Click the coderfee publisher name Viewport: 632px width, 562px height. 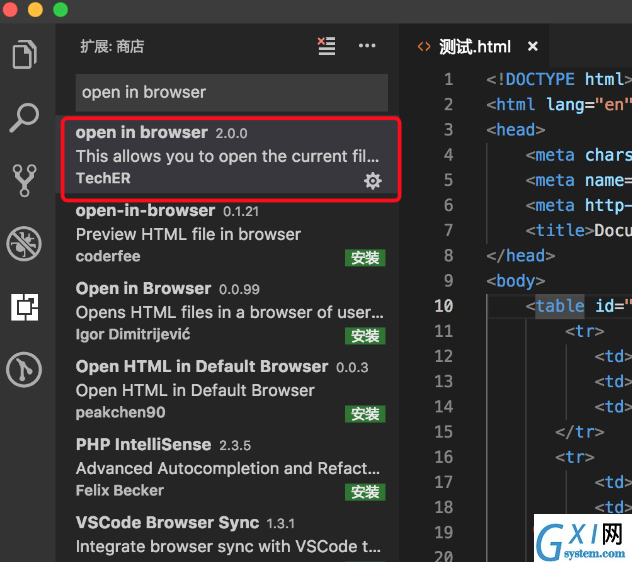[108, 256]
